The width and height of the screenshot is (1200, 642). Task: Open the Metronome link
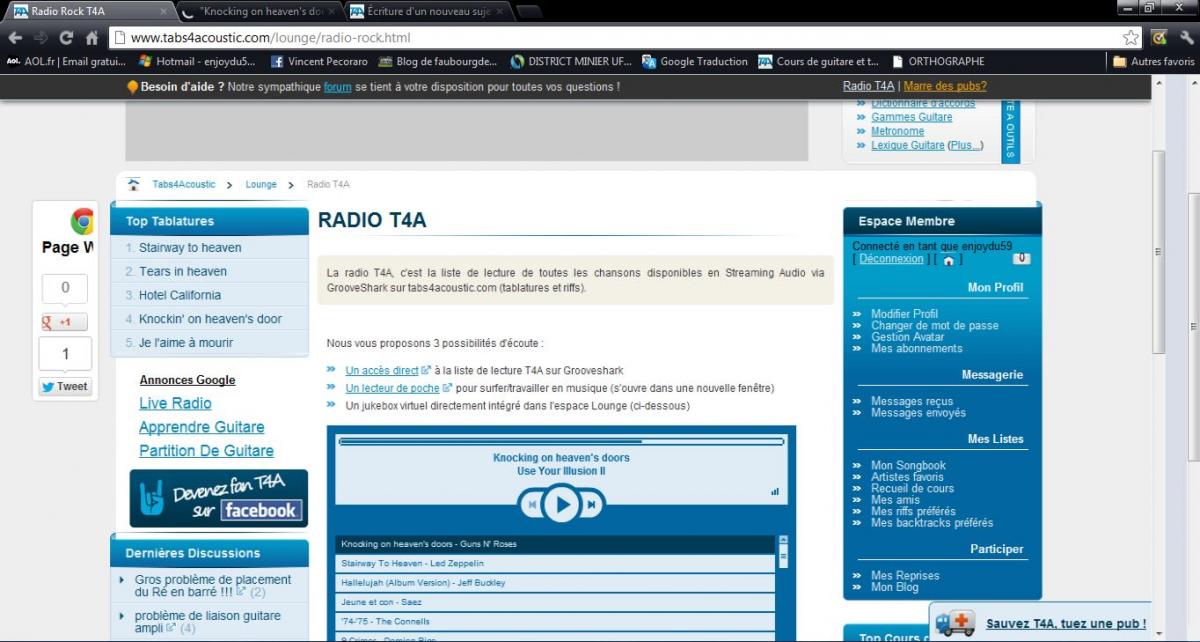[x=897, y=131]
